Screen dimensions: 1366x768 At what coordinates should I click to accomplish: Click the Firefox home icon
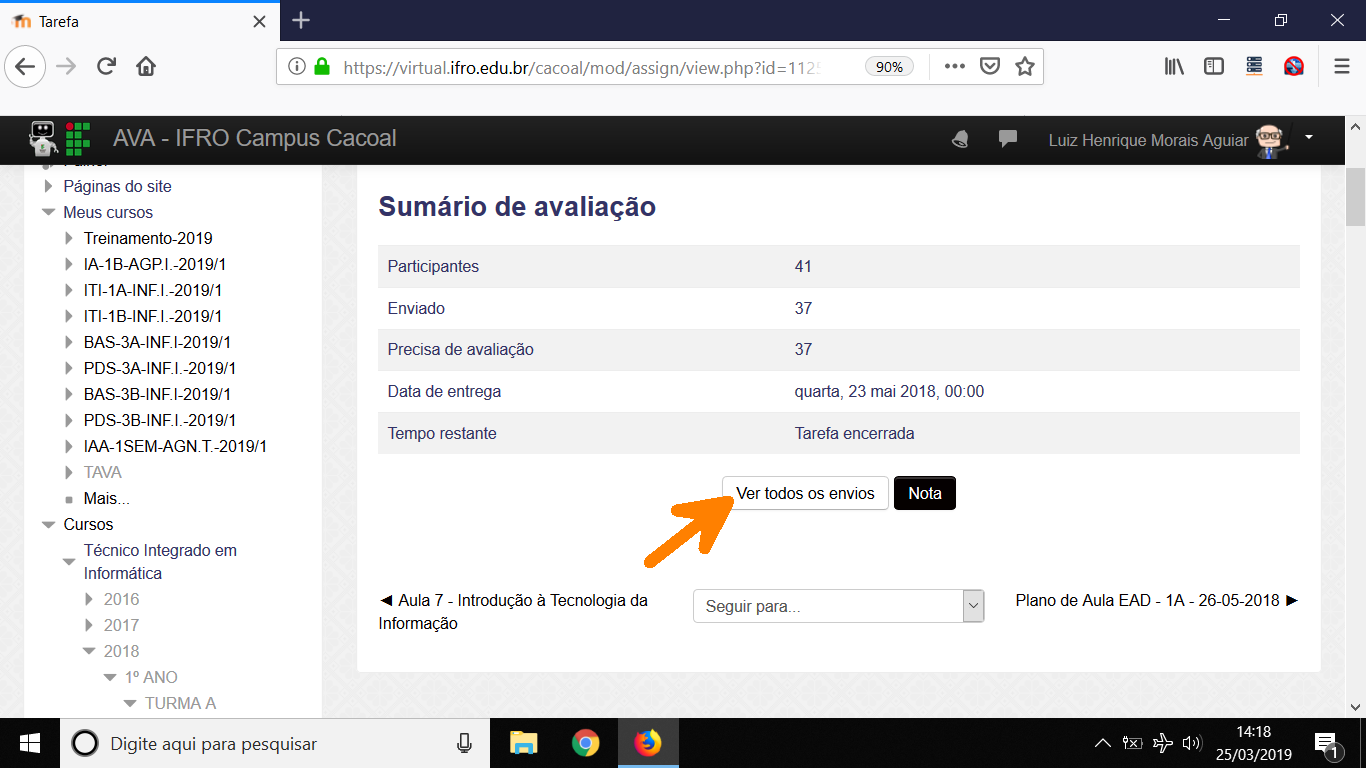pos(146,67)
